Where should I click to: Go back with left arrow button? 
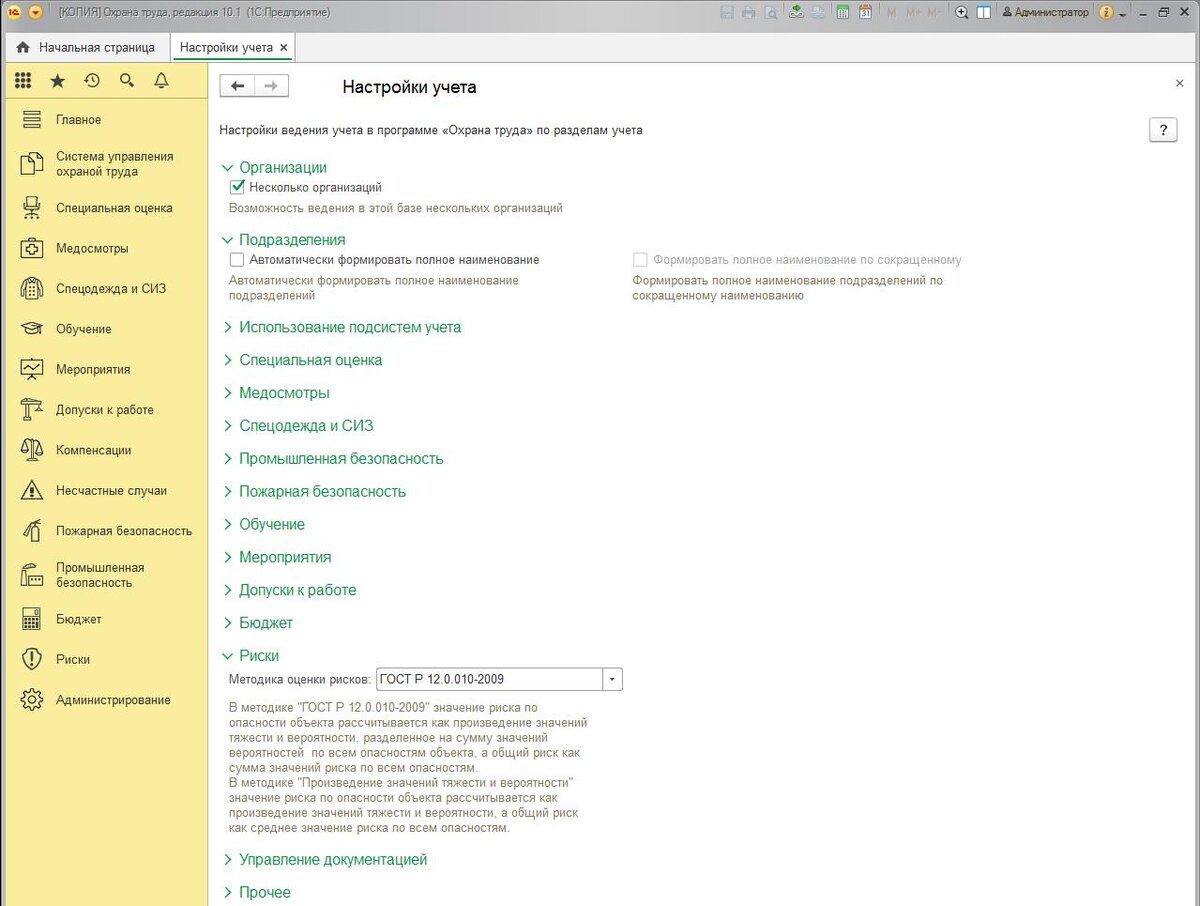pyautogui.click(x=237, y=86)
